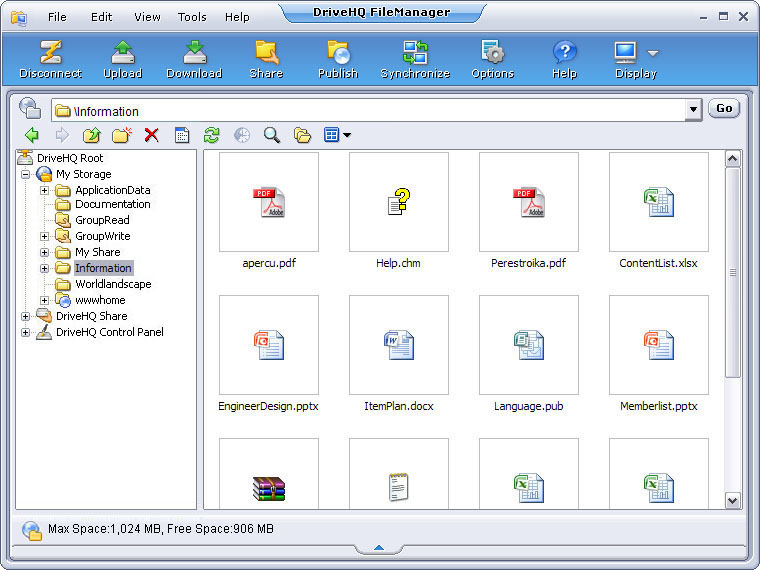Click the status bar storage icon
760x570 pixels.
pyautogui.click(x=32, y=531)
